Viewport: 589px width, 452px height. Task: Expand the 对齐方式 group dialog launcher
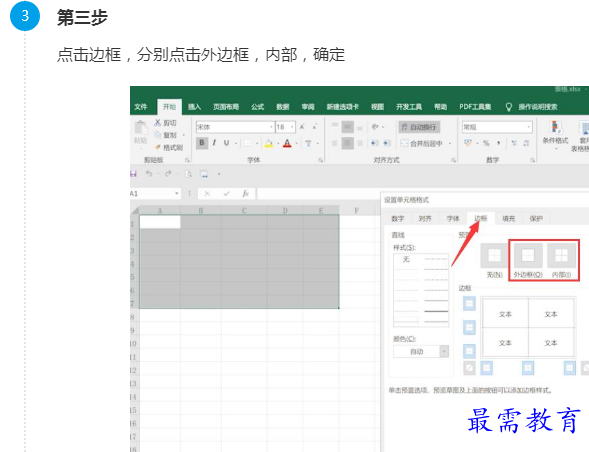pyautogui.click(x=453, y=160)
